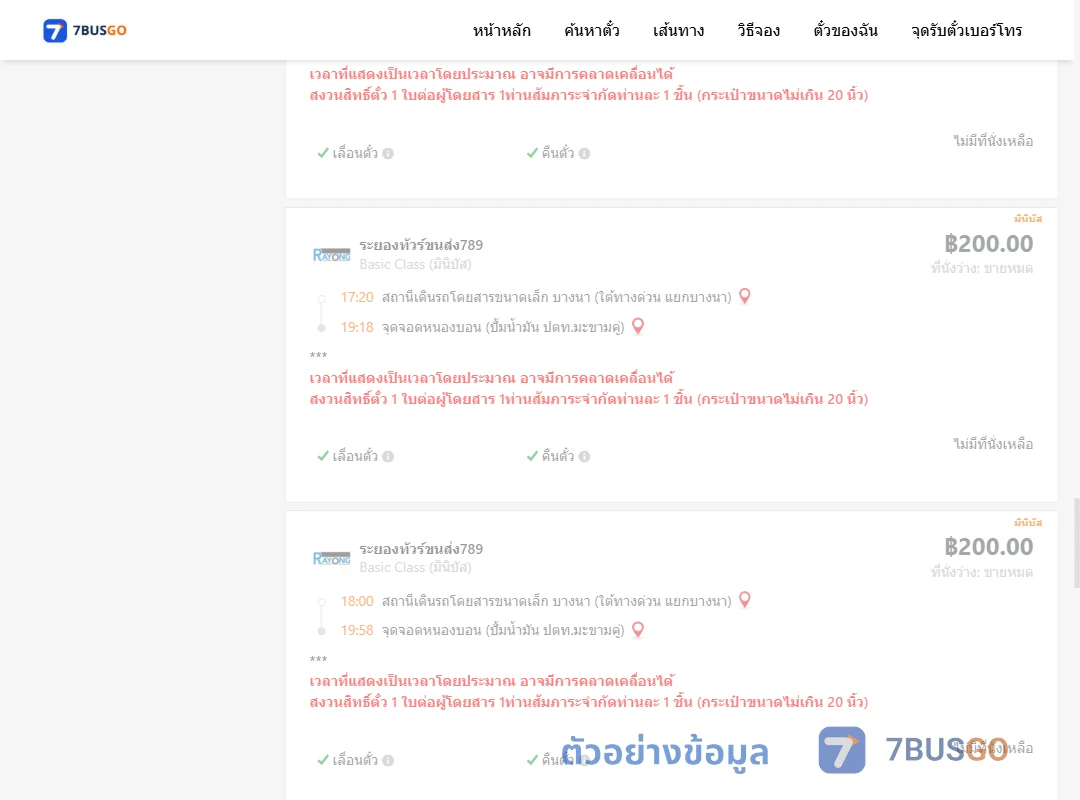The image size is (1080, 800).
Task: Click info icon beside คืนตั๋ว in 17:20 card
Action: coord(584,456)
